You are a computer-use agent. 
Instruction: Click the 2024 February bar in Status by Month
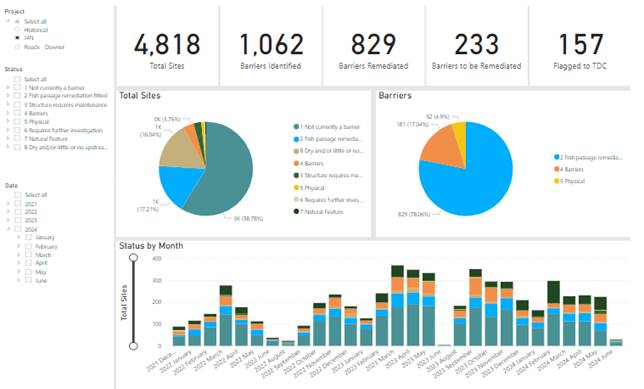[554, 313]
